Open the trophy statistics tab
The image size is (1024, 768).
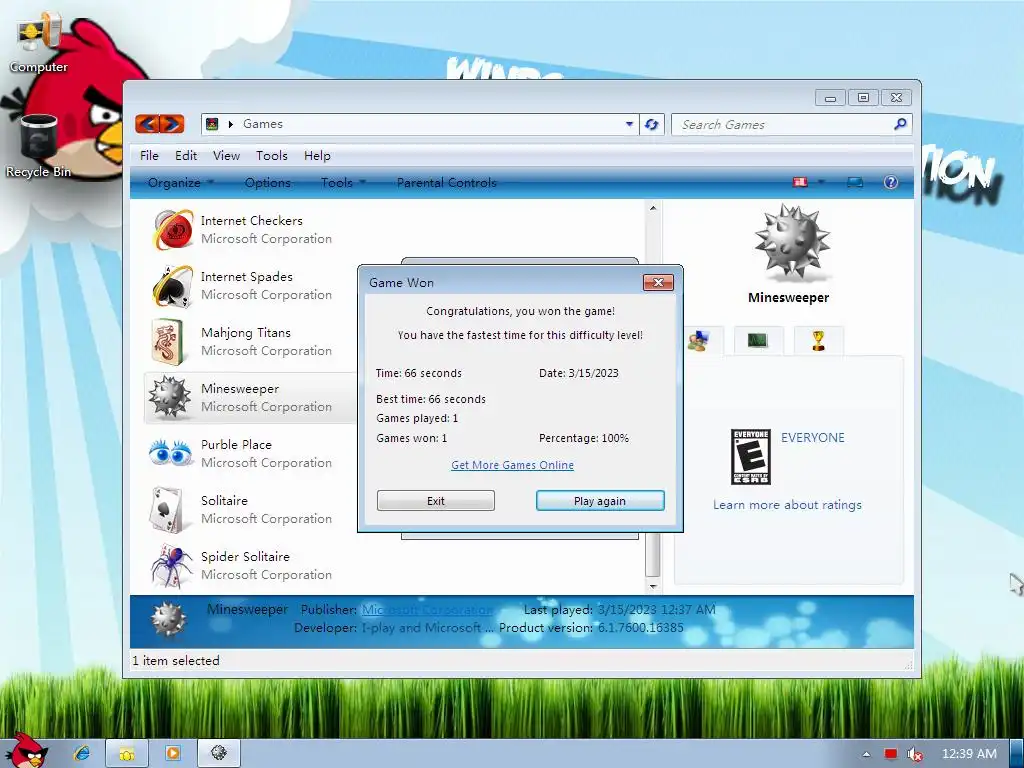click(x=818, y=340)
